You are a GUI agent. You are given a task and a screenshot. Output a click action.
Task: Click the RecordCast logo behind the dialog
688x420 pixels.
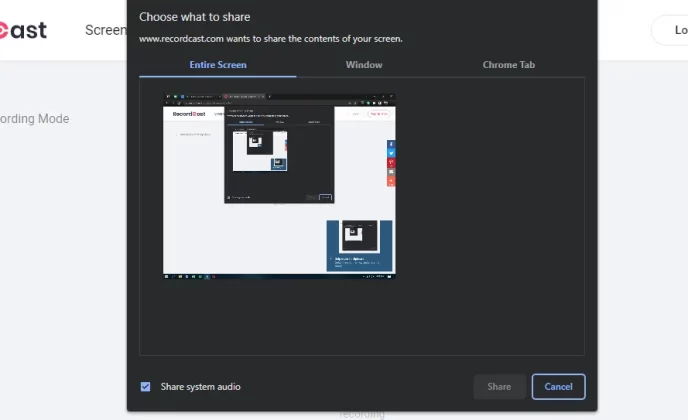coord(23,30)
